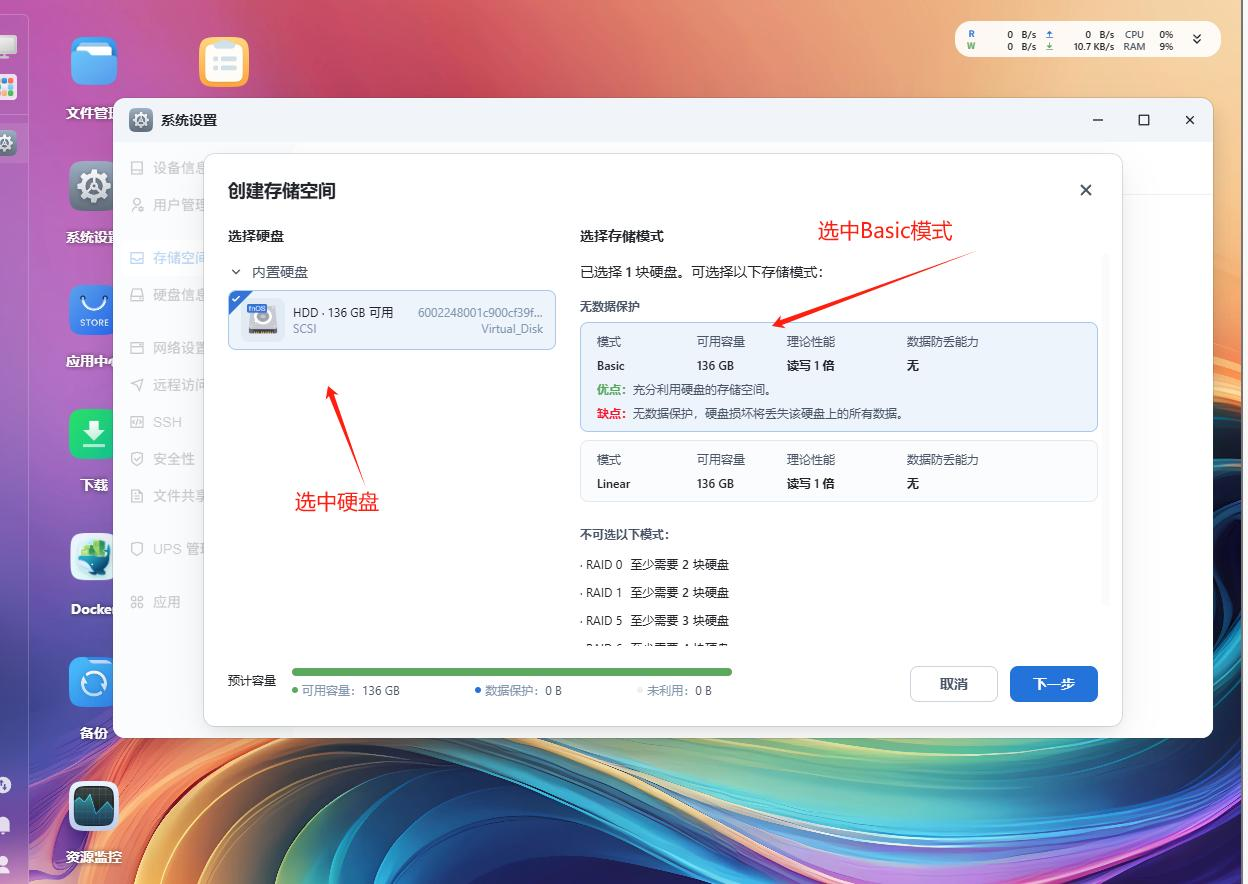Screen dimensions: 1248x884
Task: Click the colorful app grid icon in left dock
Action: tap(7, 88)
